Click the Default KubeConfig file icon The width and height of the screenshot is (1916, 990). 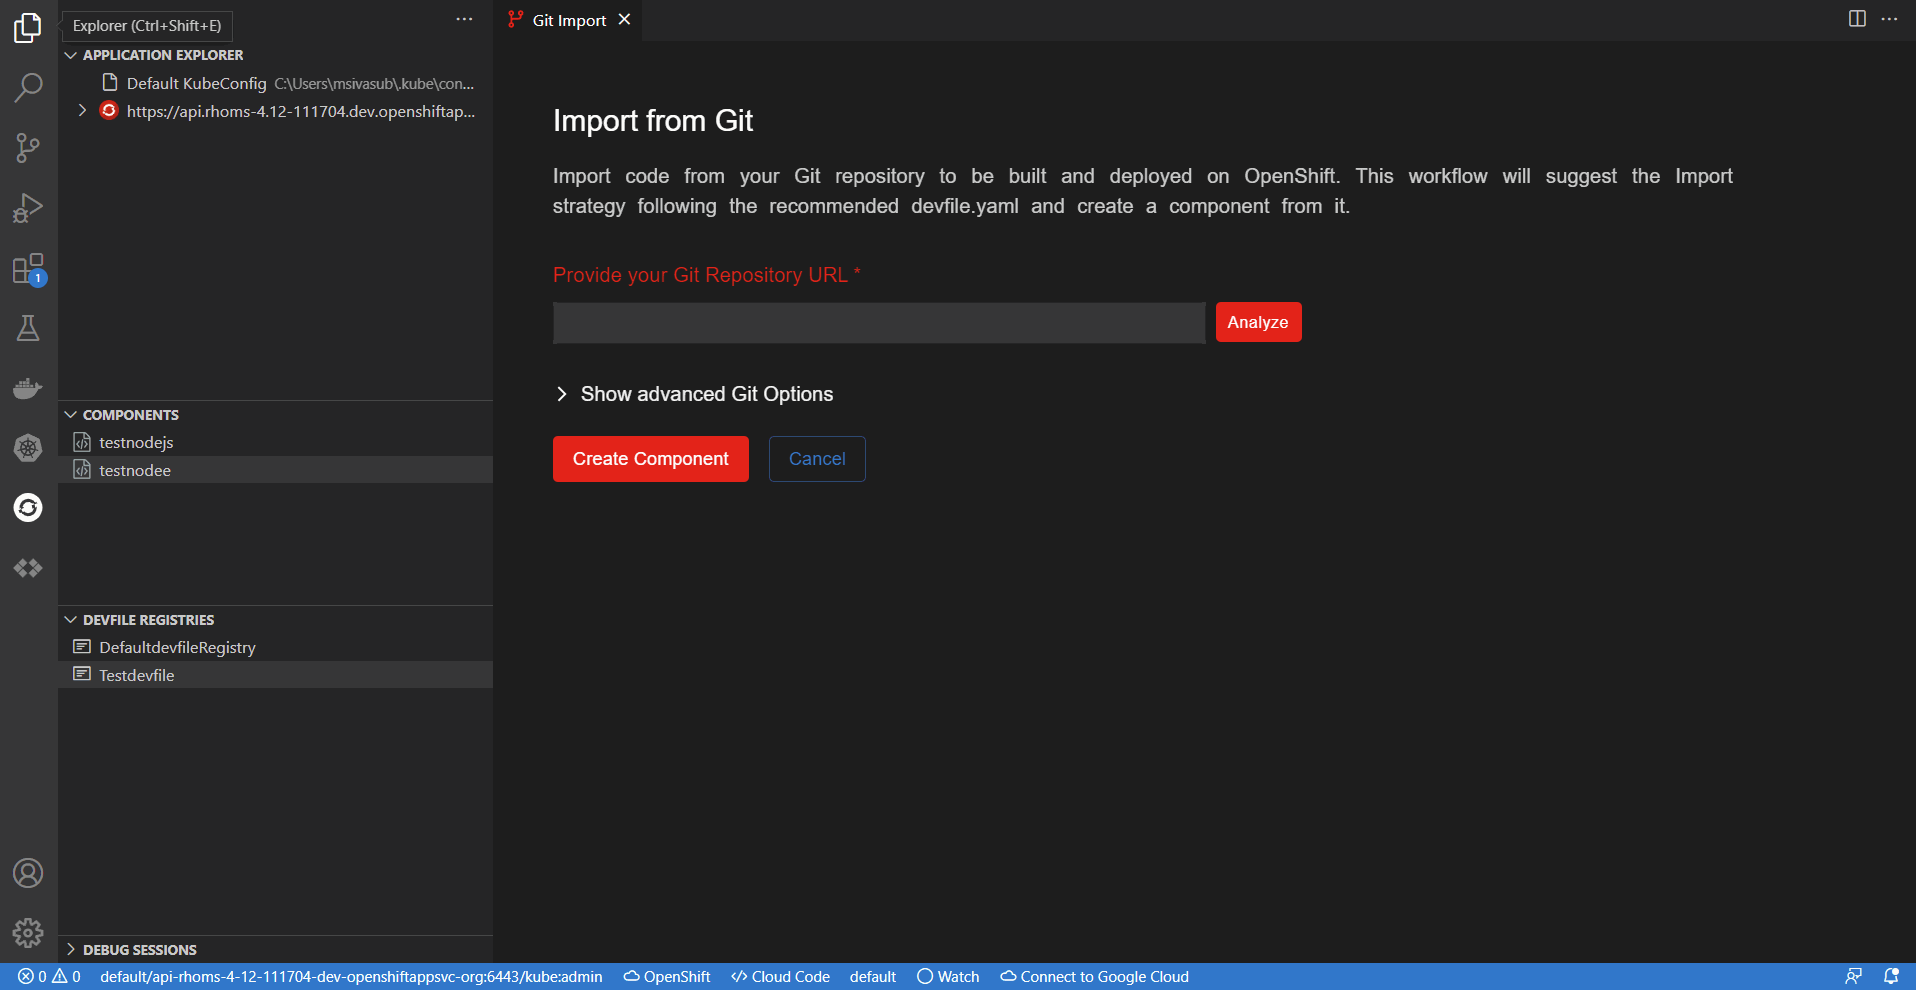[110, 82]
